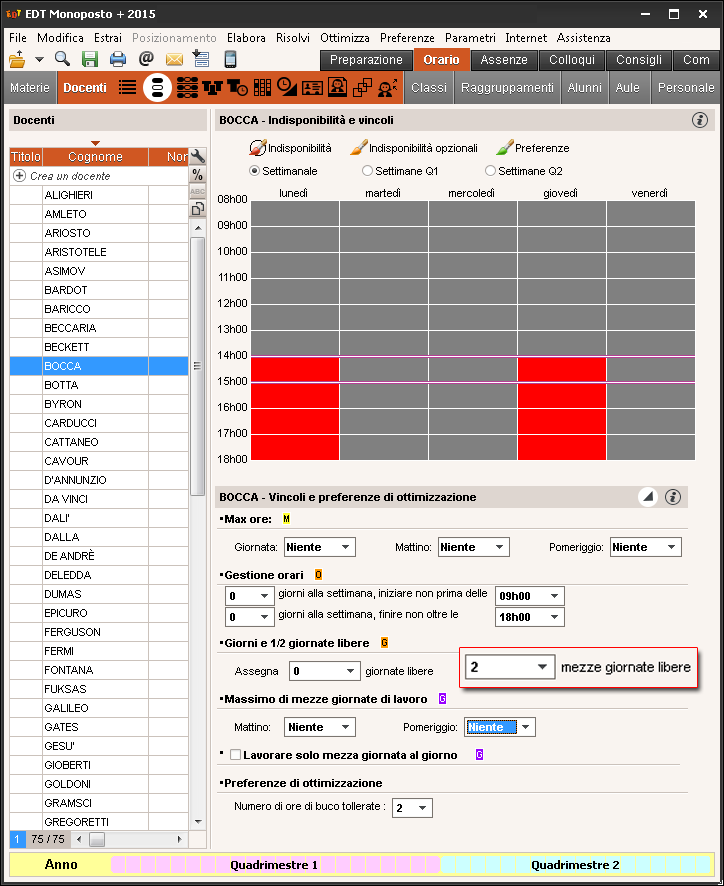The width and height of the screenshot is (724, 886).
Task: Click the gray mercoledì 10h00 schedule cell
Action: coord(472,265)
